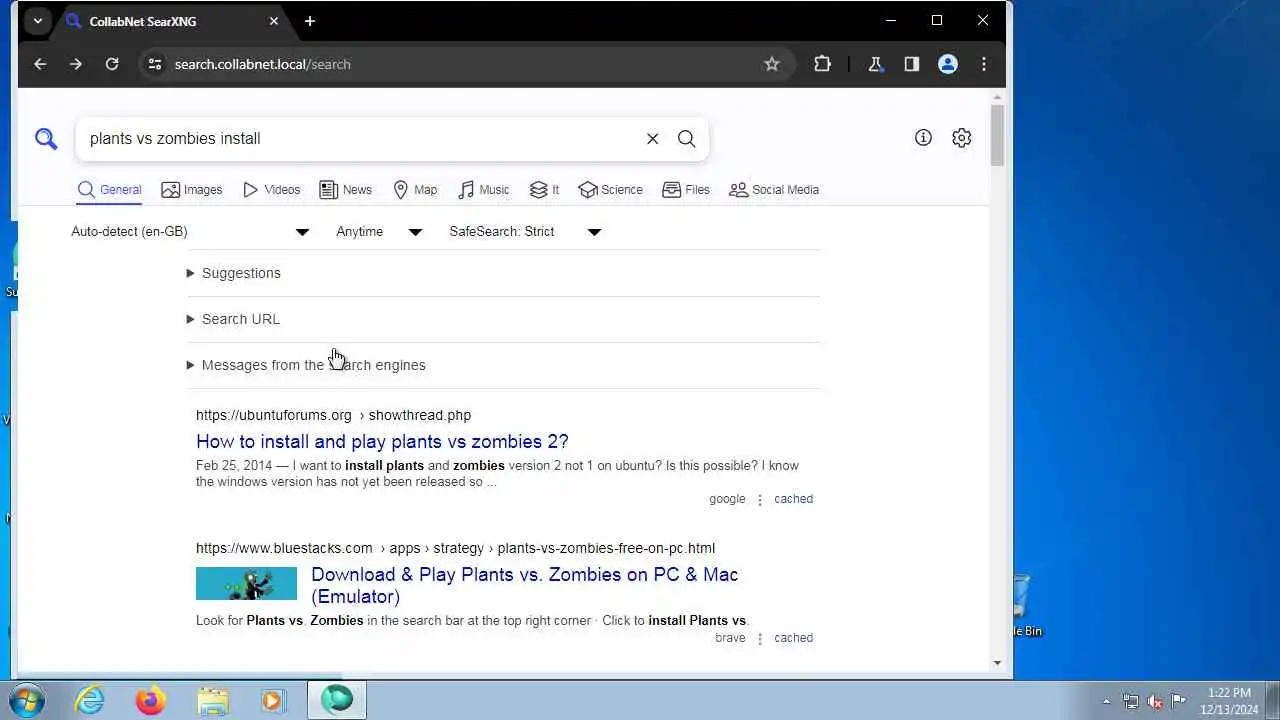
Task: Open the SearXNG about info icon
Action: 923,138
